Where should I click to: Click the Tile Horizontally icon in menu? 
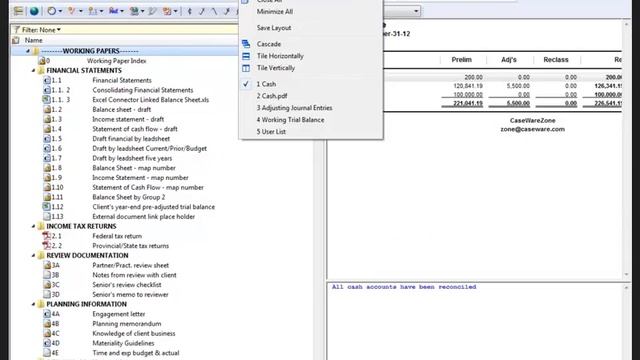(x=246, y=56)
